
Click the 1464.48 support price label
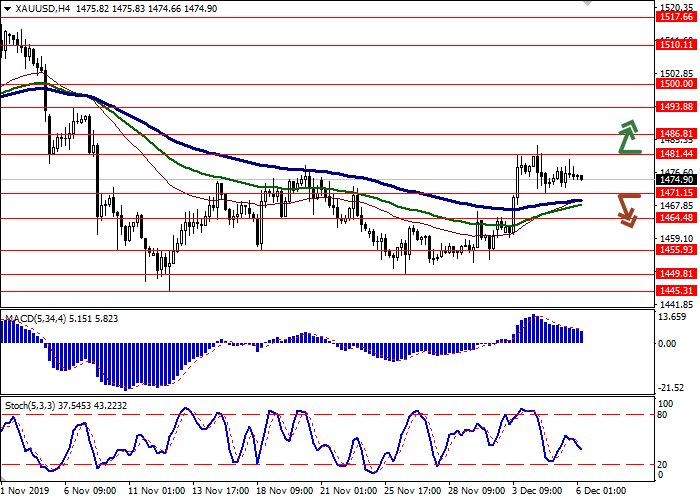click(677, 218)
